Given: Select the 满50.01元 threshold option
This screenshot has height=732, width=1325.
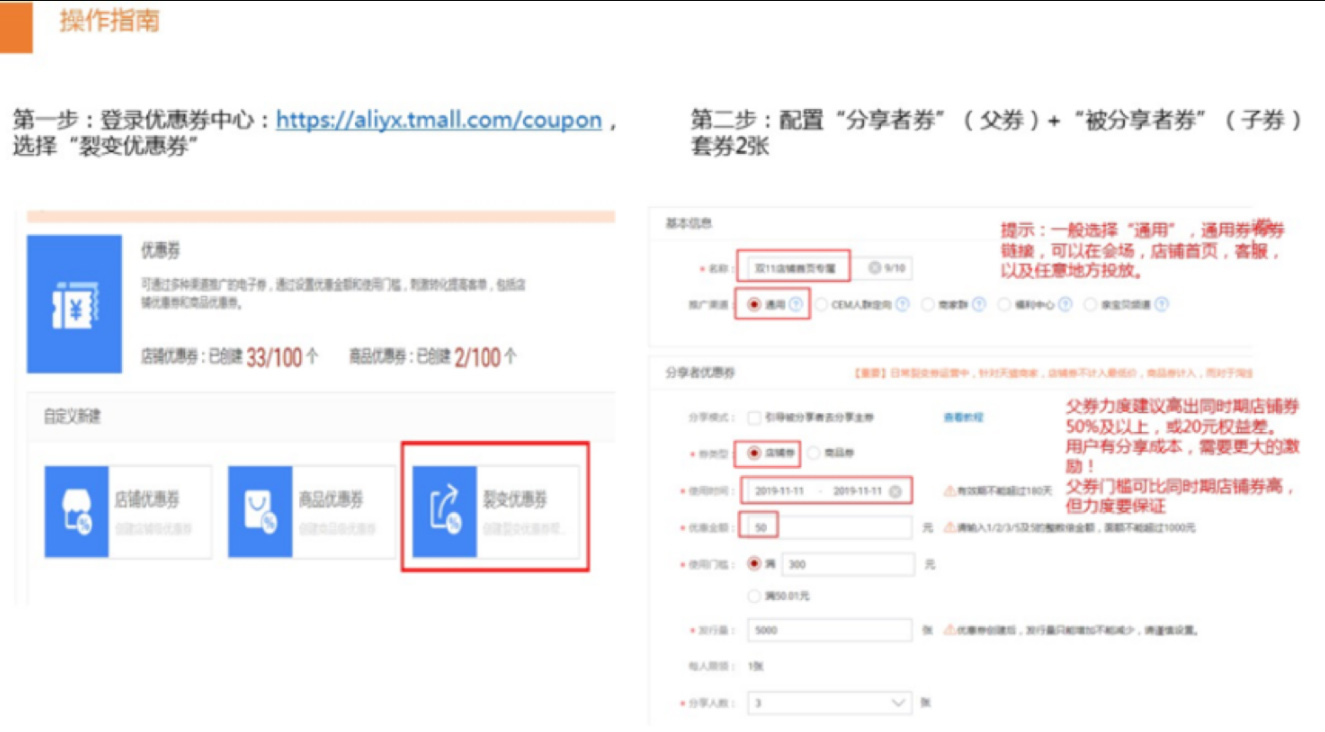Looking at the screenshot, I should [754, 597].
